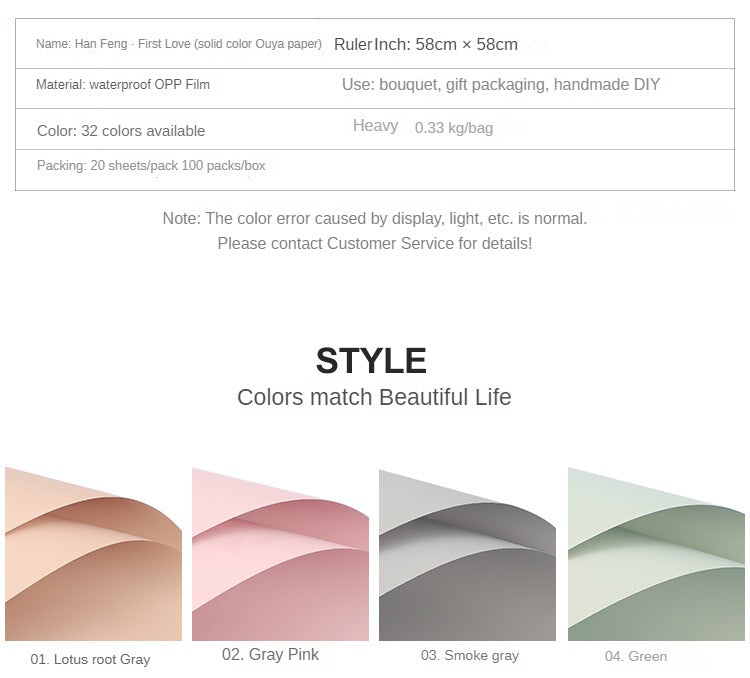Screen dimensions: 750x678
Task: Click the '02. Gray Pink' label
Action: click(x=270, y=655)
